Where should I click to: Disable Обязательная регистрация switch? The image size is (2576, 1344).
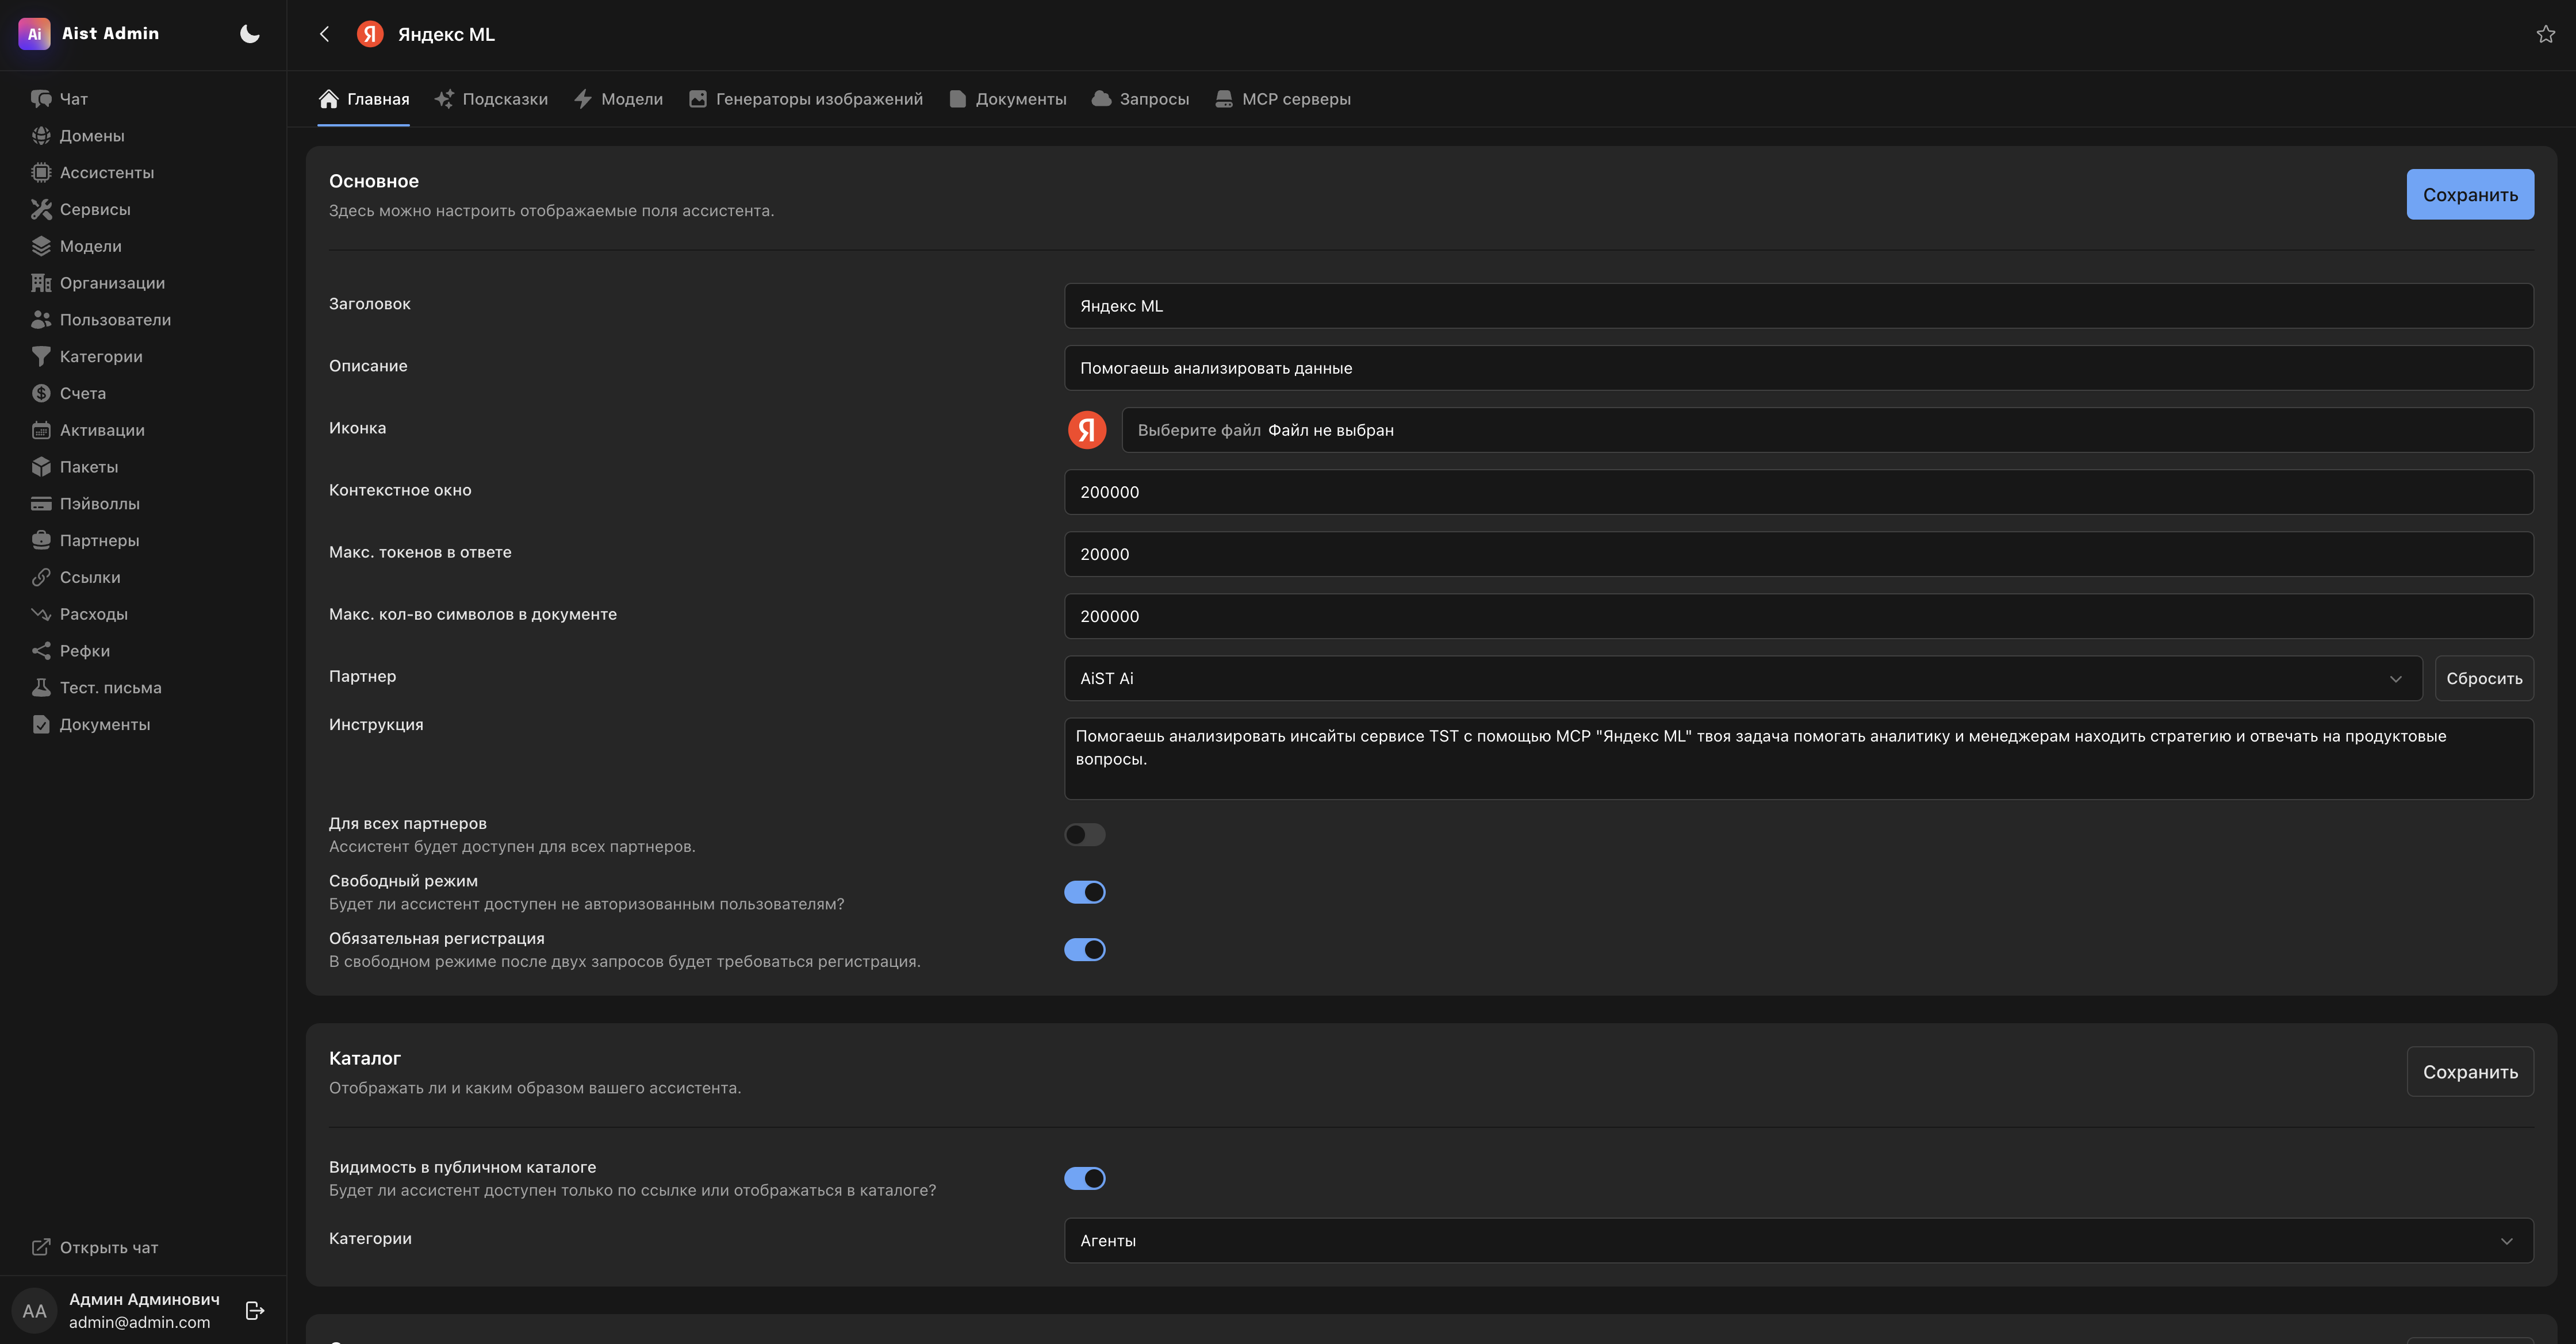[1085, 950]
